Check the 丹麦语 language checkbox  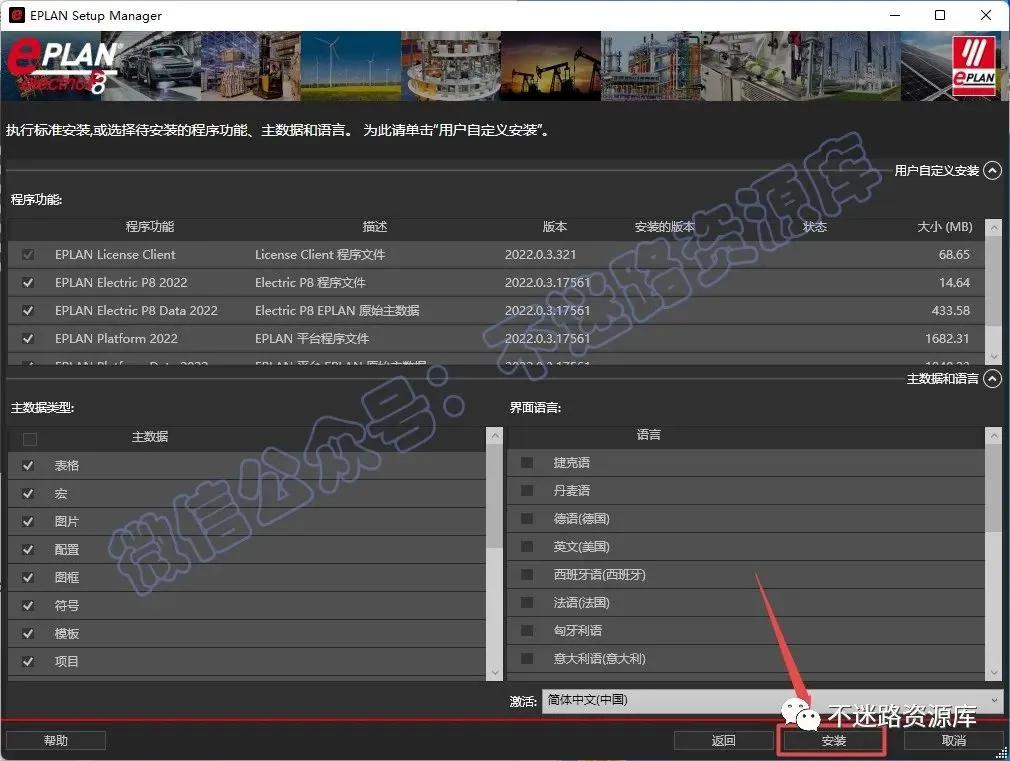click(x=527, y=490)
